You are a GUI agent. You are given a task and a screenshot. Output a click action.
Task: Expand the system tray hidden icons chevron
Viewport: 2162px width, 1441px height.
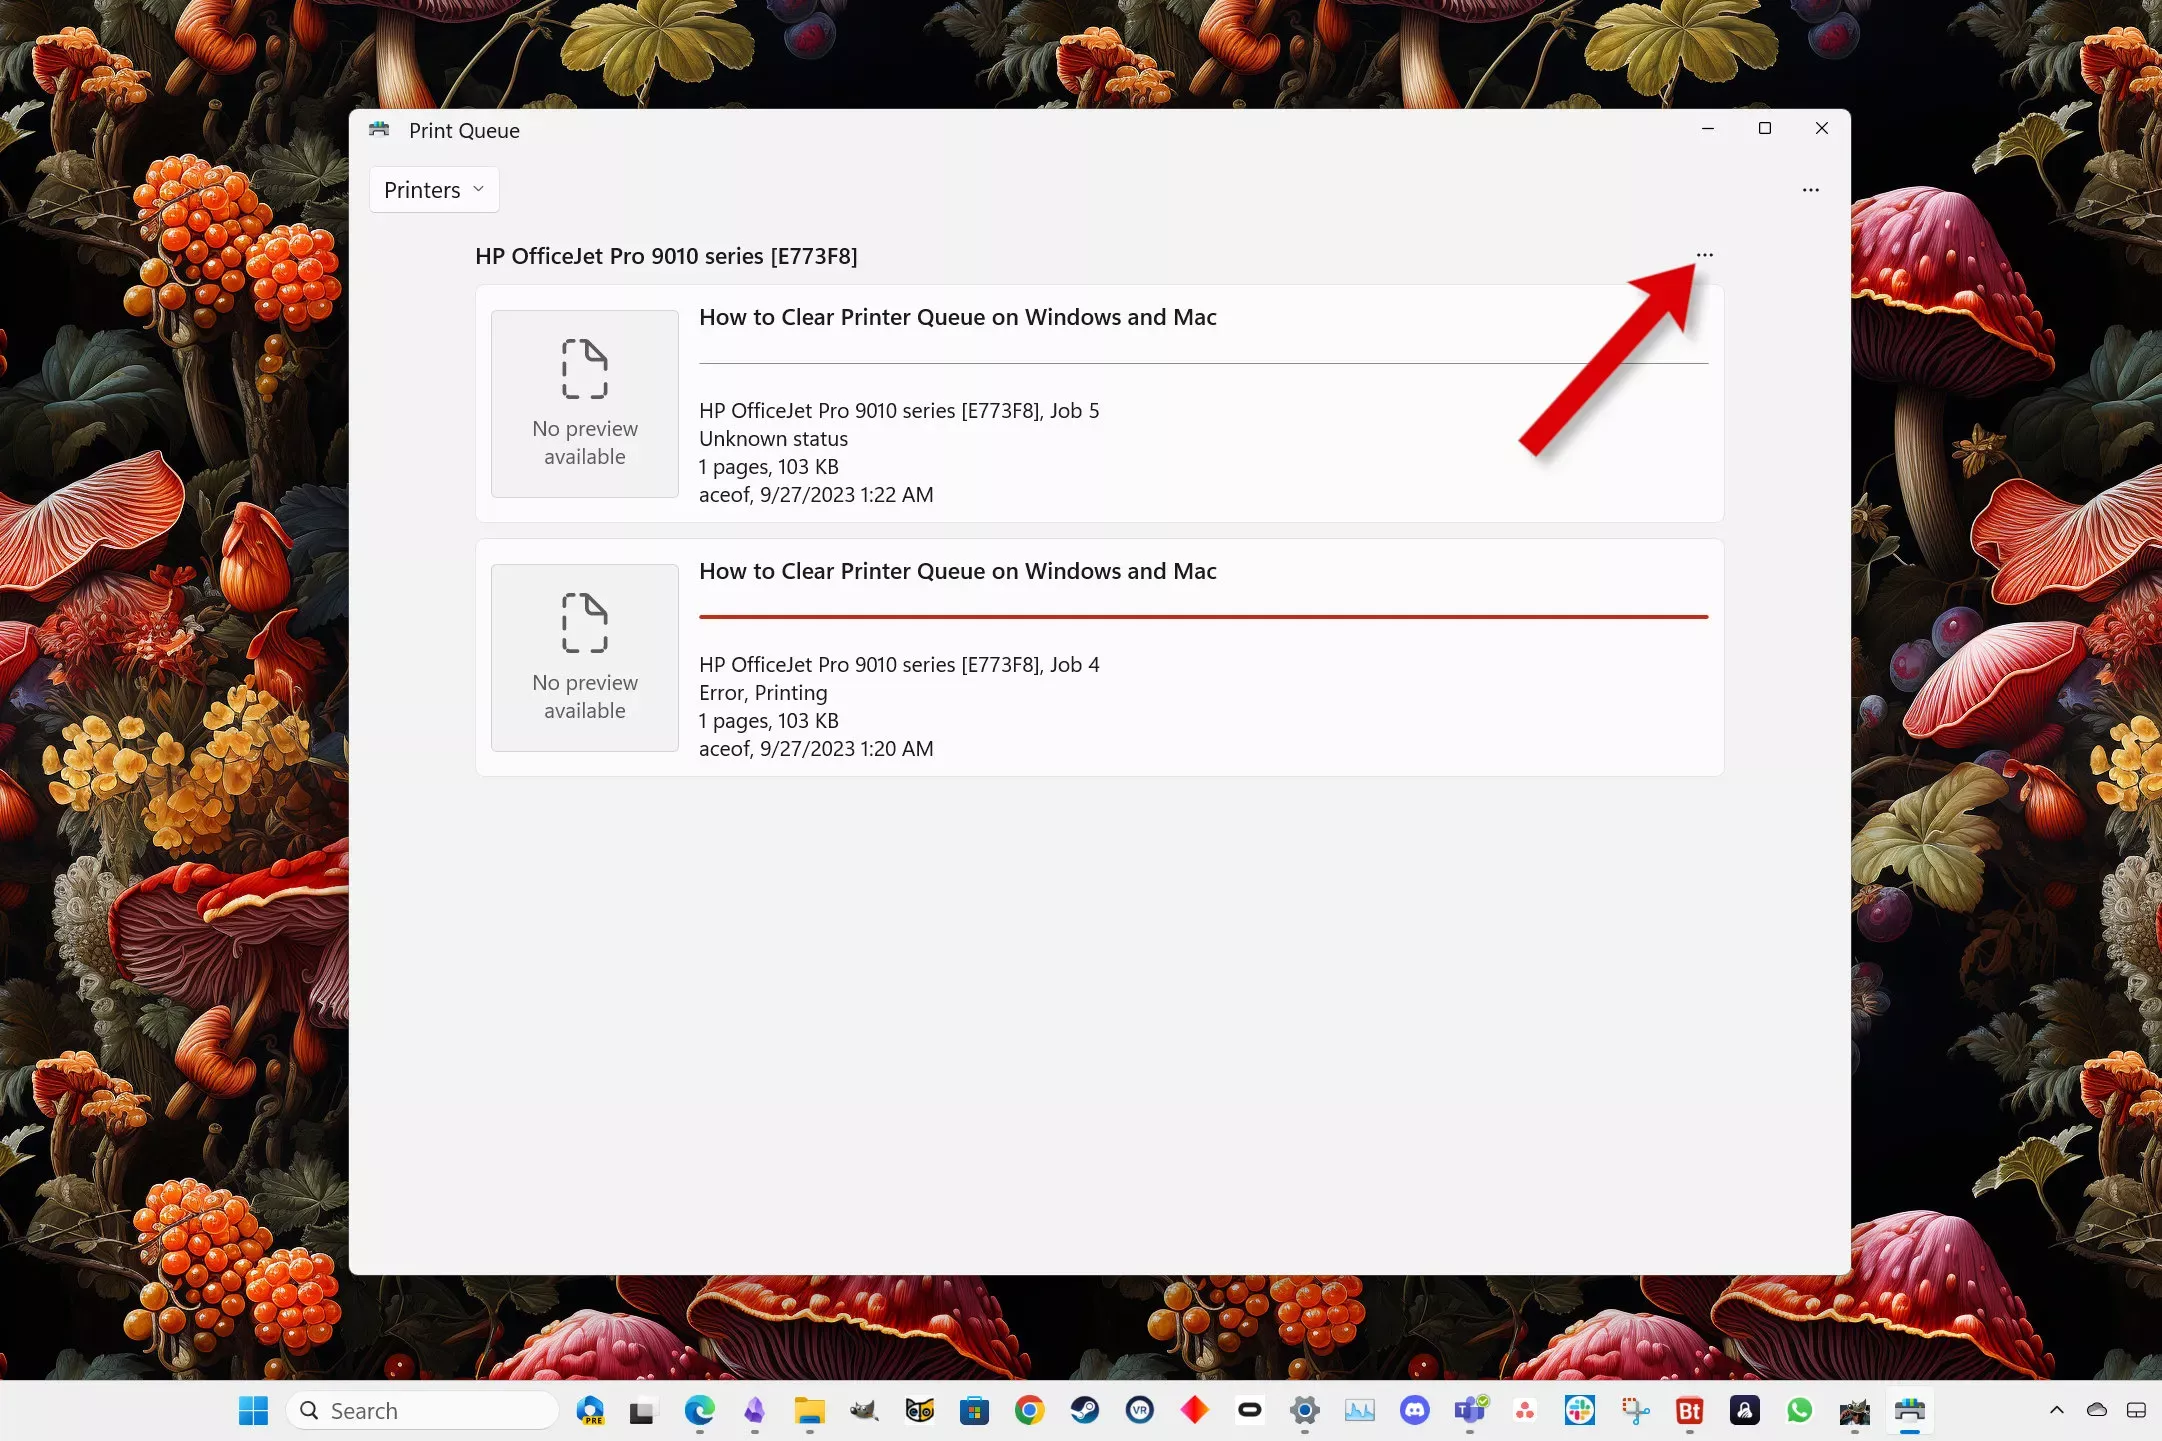[x=2056, y=1410]
